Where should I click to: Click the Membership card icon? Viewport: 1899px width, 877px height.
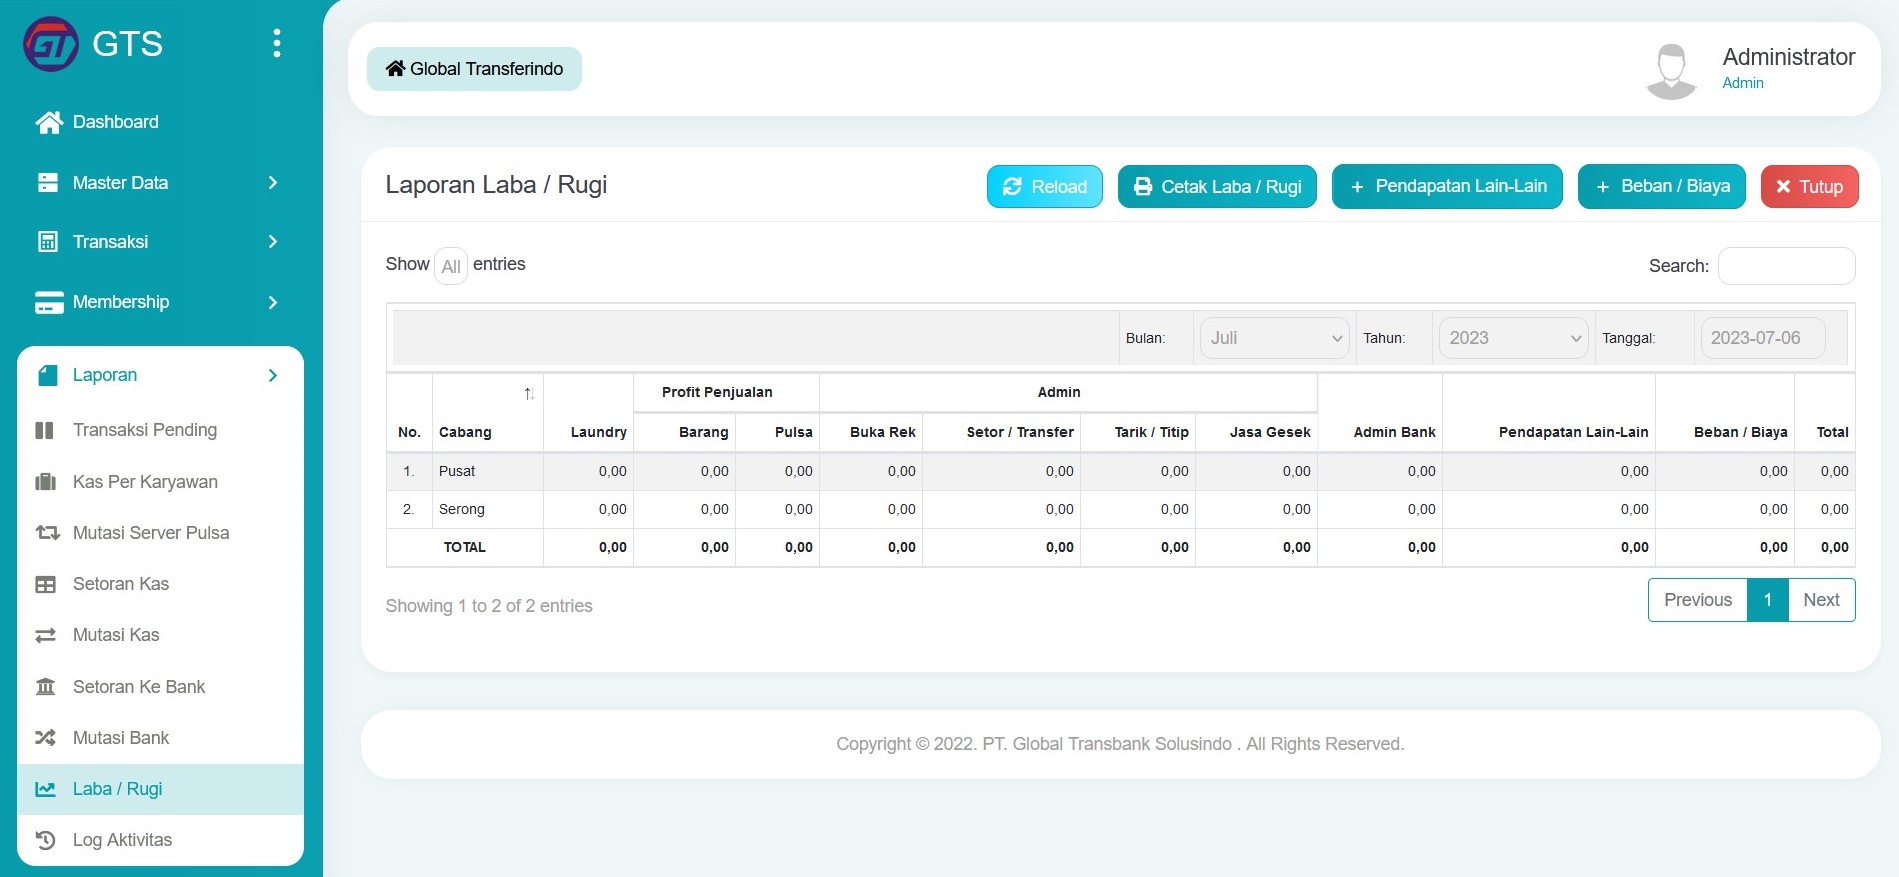pyautogui.click(x=48, y=302)
